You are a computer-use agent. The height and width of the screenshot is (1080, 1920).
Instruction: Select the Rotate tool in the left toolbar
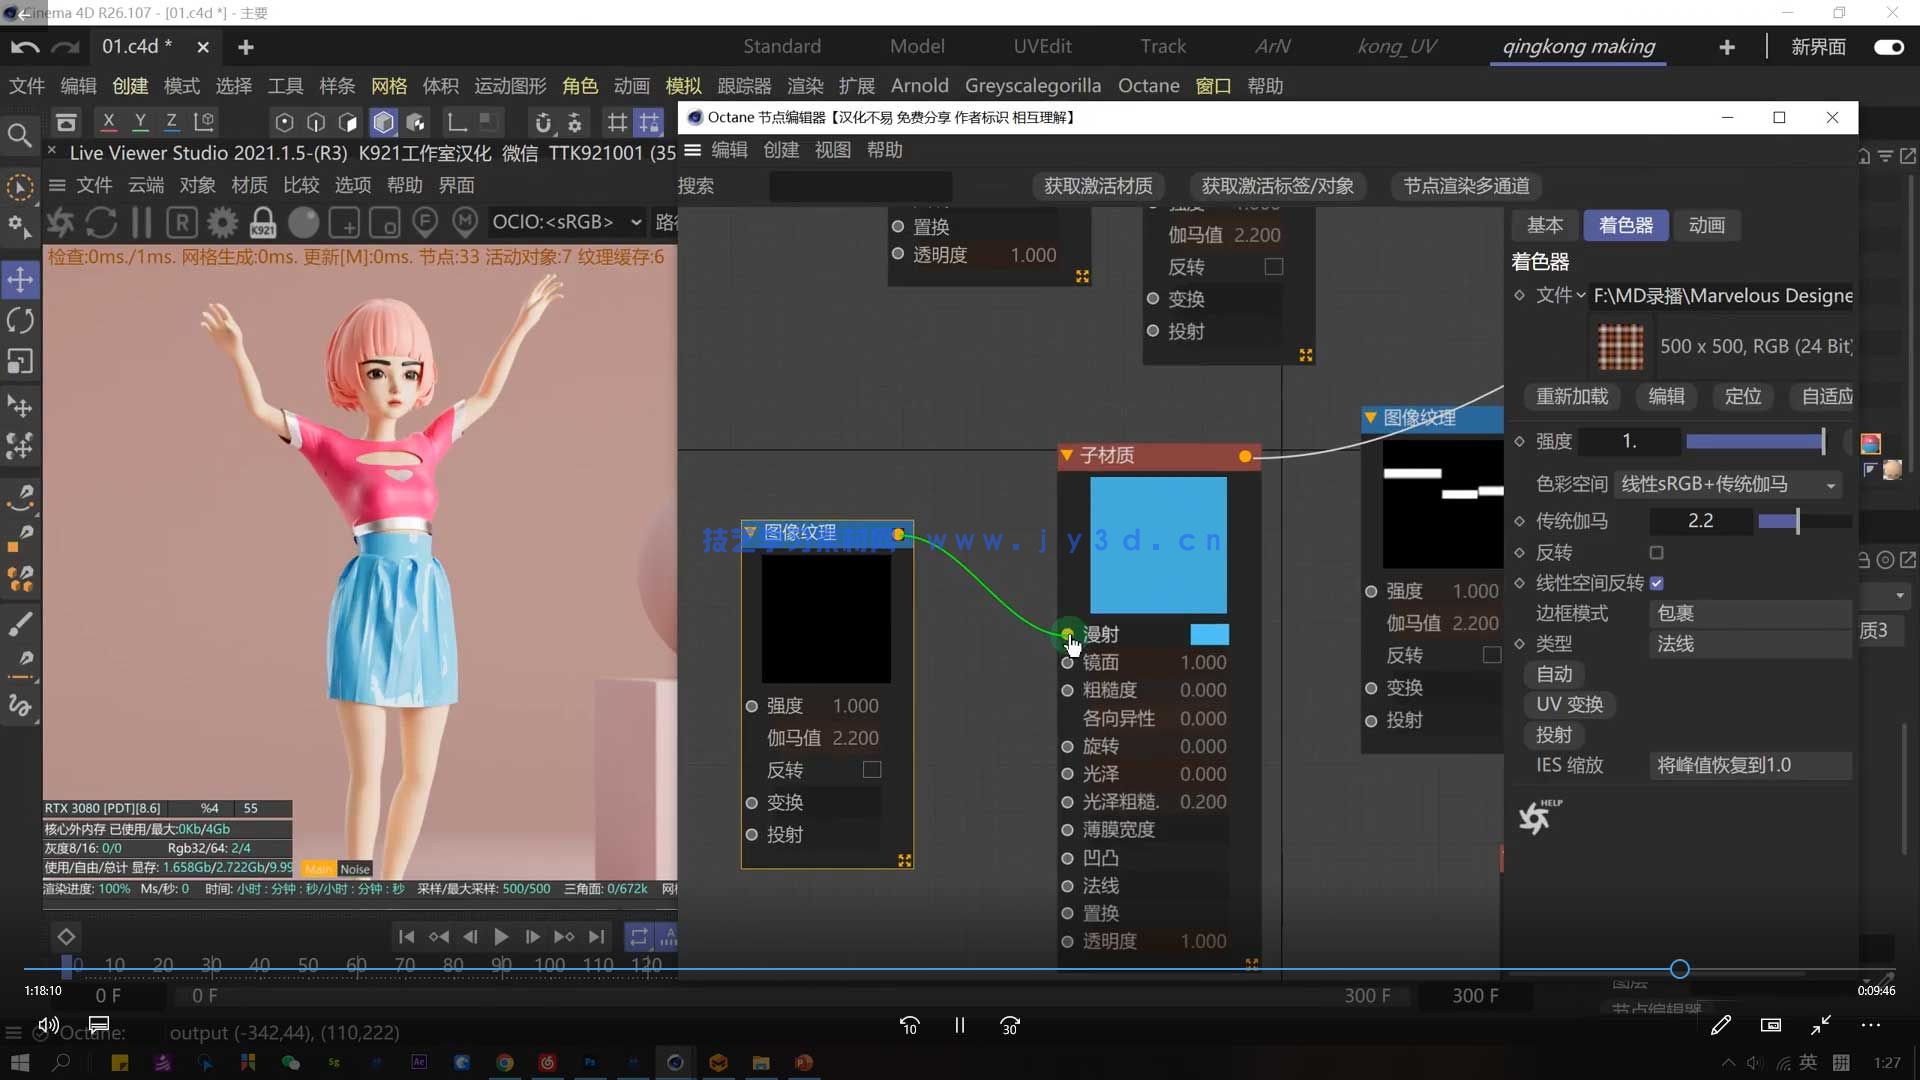pos(20,320)
